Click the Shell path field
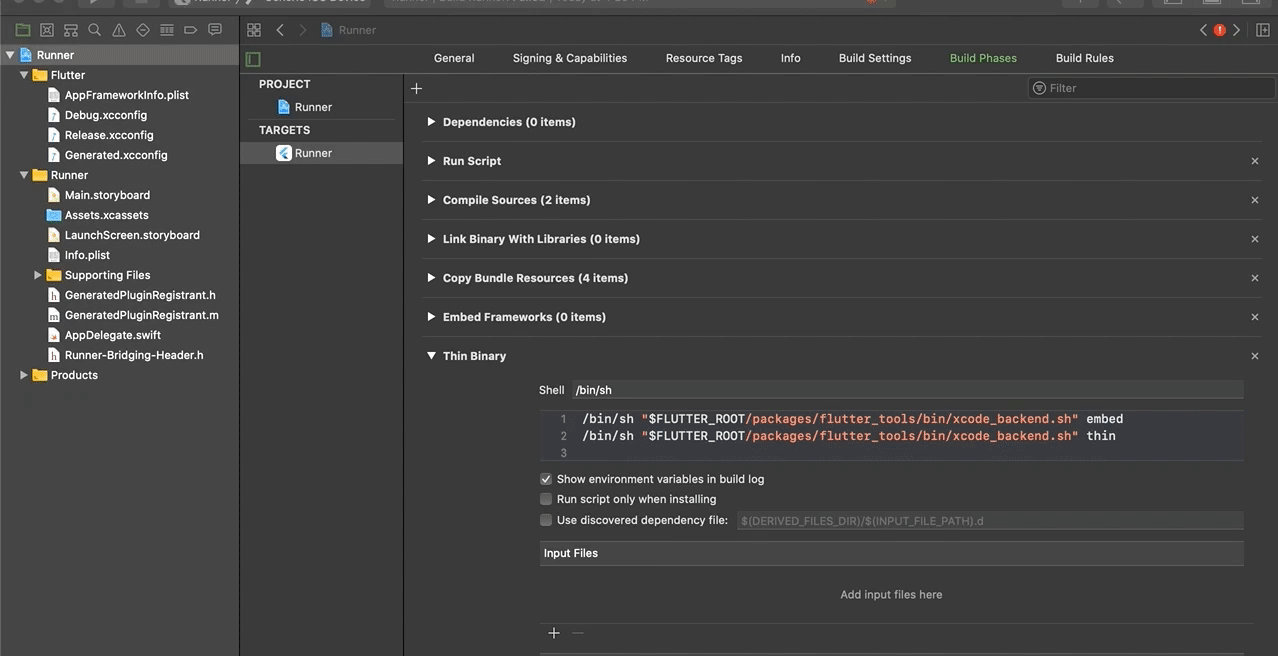Viewport: 1278px width, 656px height. click(908, 390)
